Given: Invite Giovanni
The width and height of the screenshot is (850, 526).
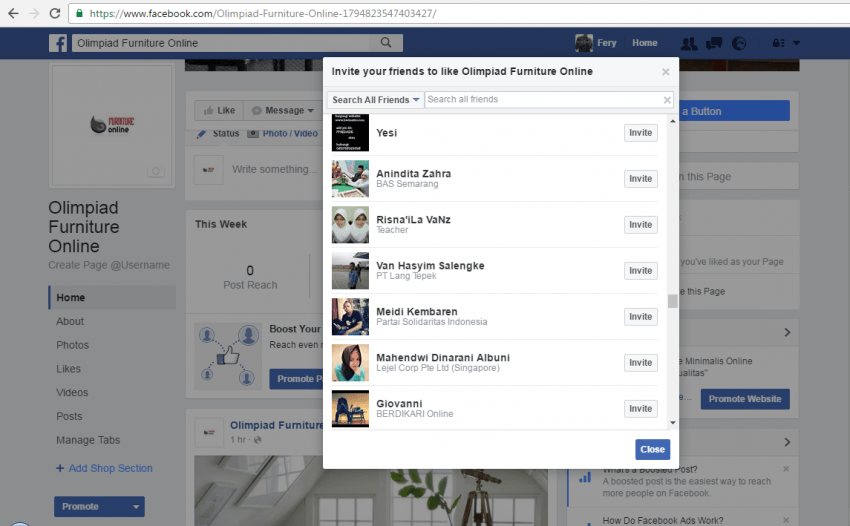Looking at the screenshot, I should click(640, 409).
